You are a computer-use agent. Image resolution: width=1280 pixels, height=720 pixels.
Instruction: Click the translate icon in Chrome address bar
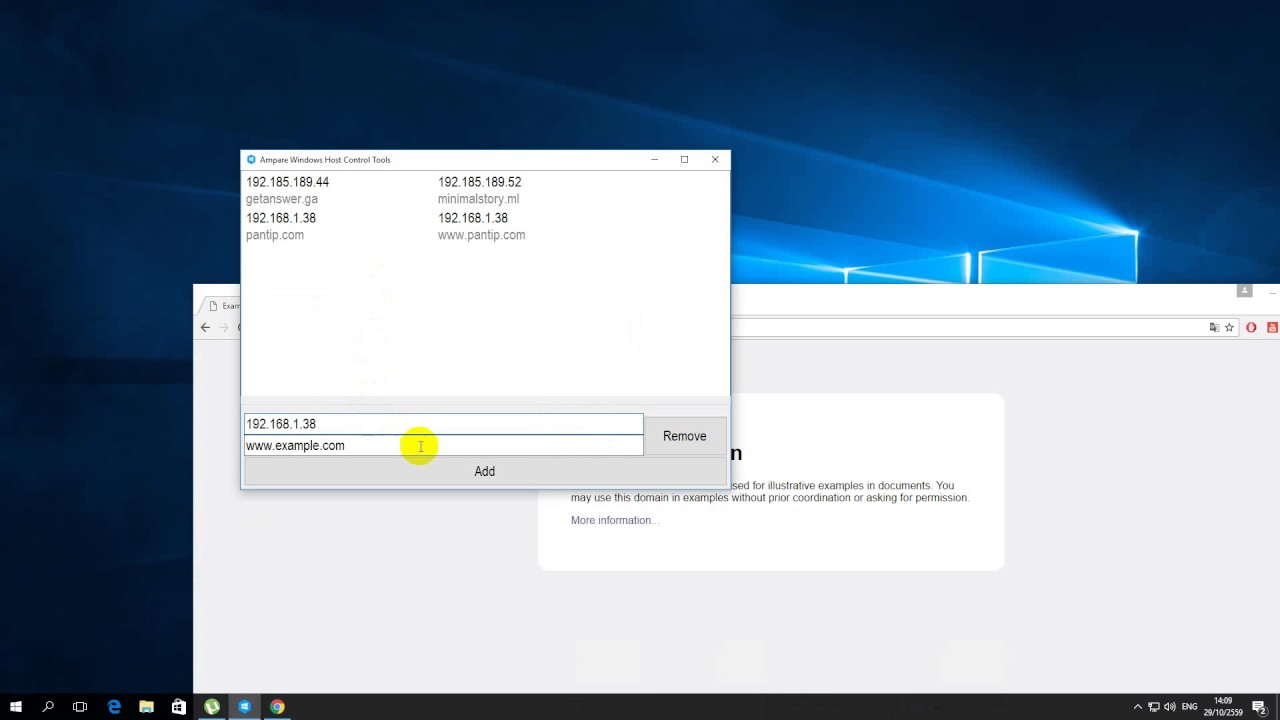pyautogui.click(x=1214, y=327)
